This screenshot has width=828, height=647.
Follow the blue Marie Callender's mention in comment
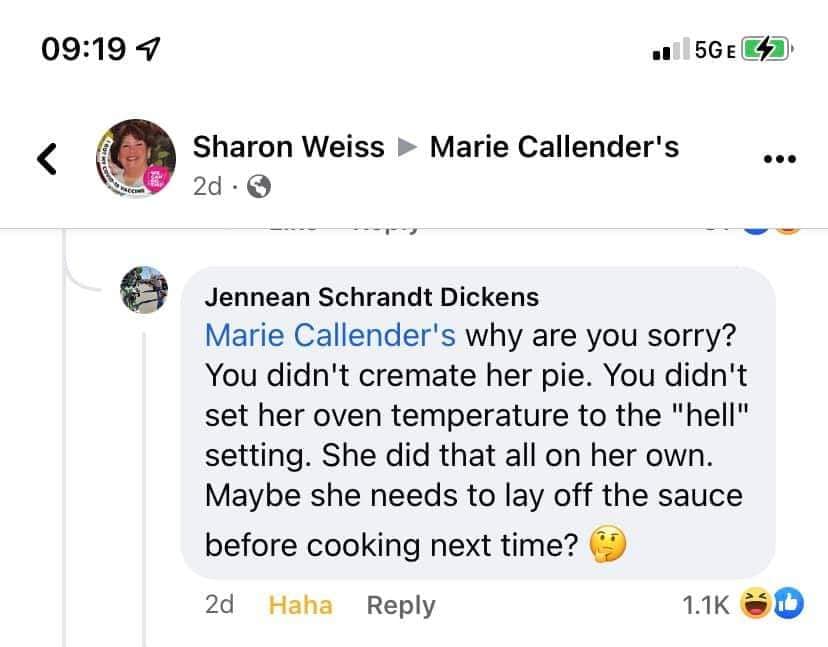pyautogui.click(x=330, y=334)
